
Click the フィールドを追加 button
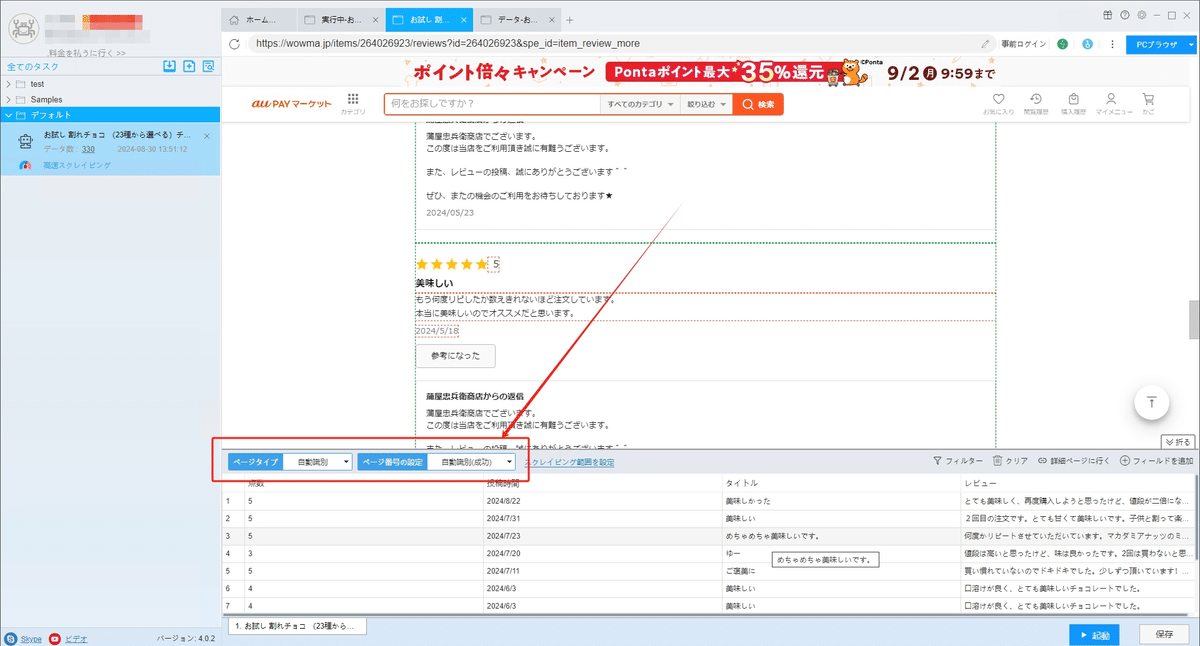[1157, 461]
